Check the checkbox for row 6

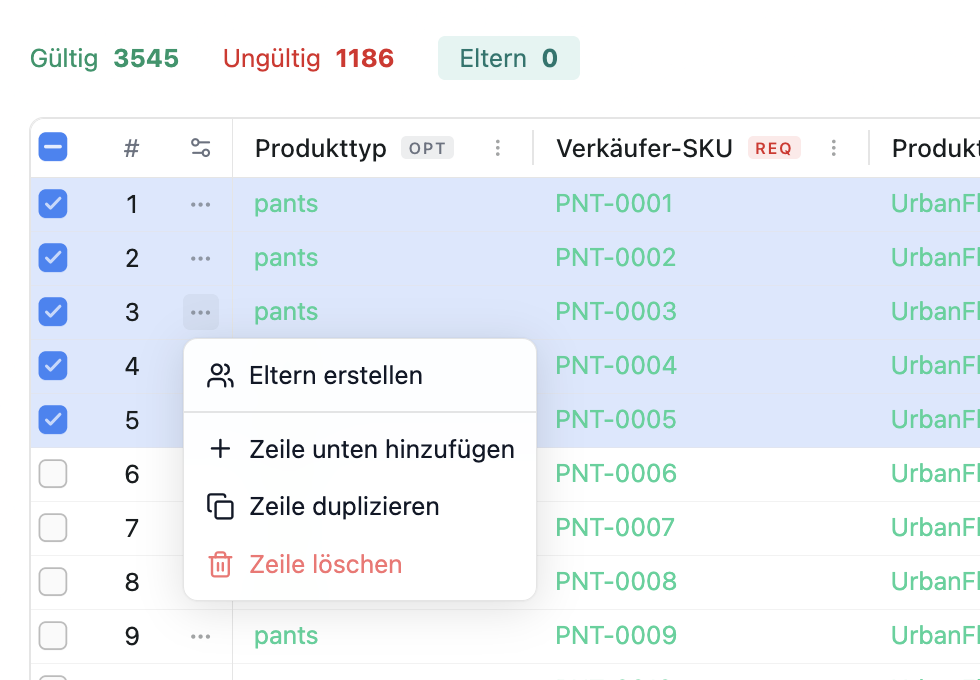pyautogui.click(x=53, y=474)
